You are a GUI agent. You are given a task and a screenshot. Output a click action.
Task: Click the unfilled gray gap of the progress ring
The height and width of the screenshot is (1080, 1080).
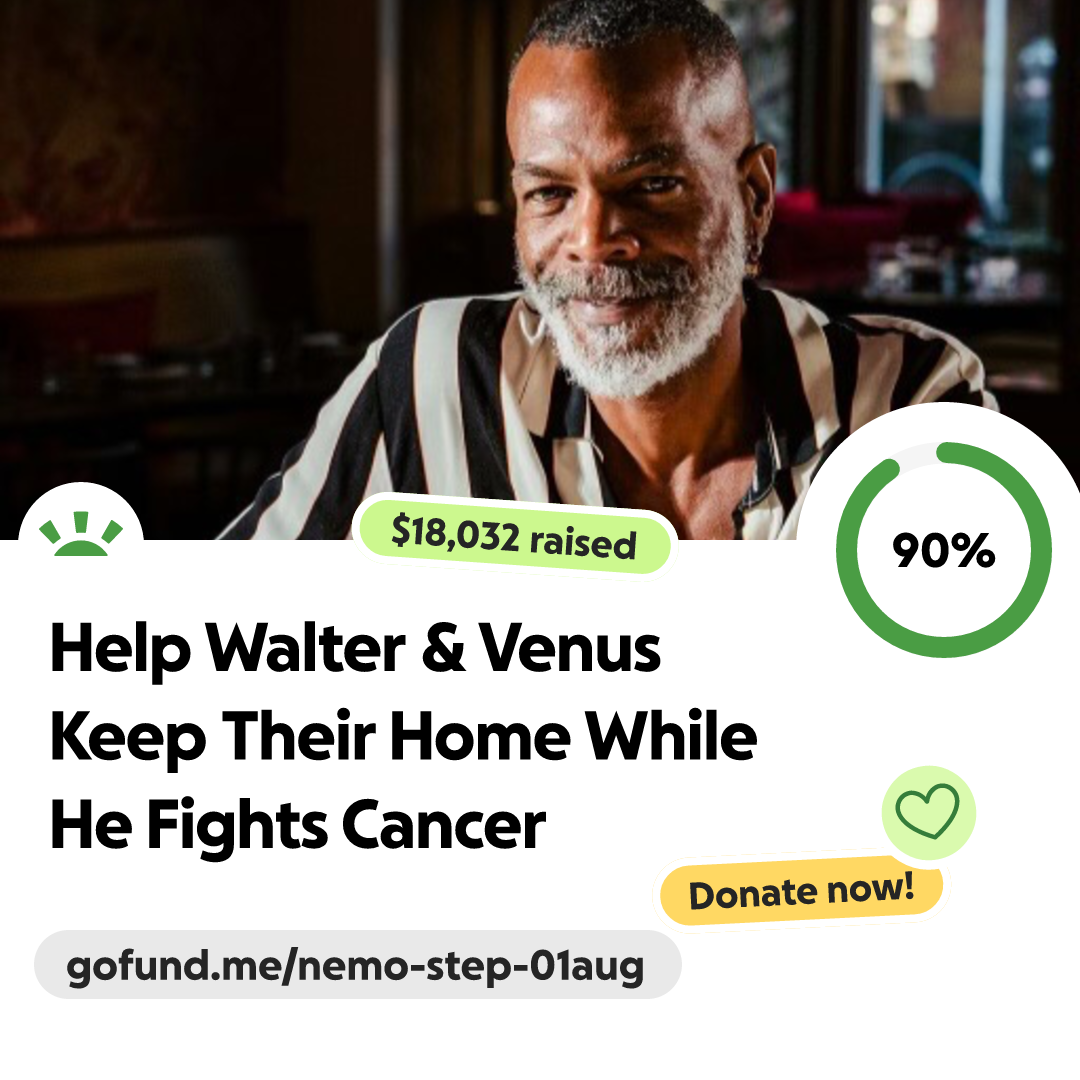pyautogui.click(x=918, y=453)
